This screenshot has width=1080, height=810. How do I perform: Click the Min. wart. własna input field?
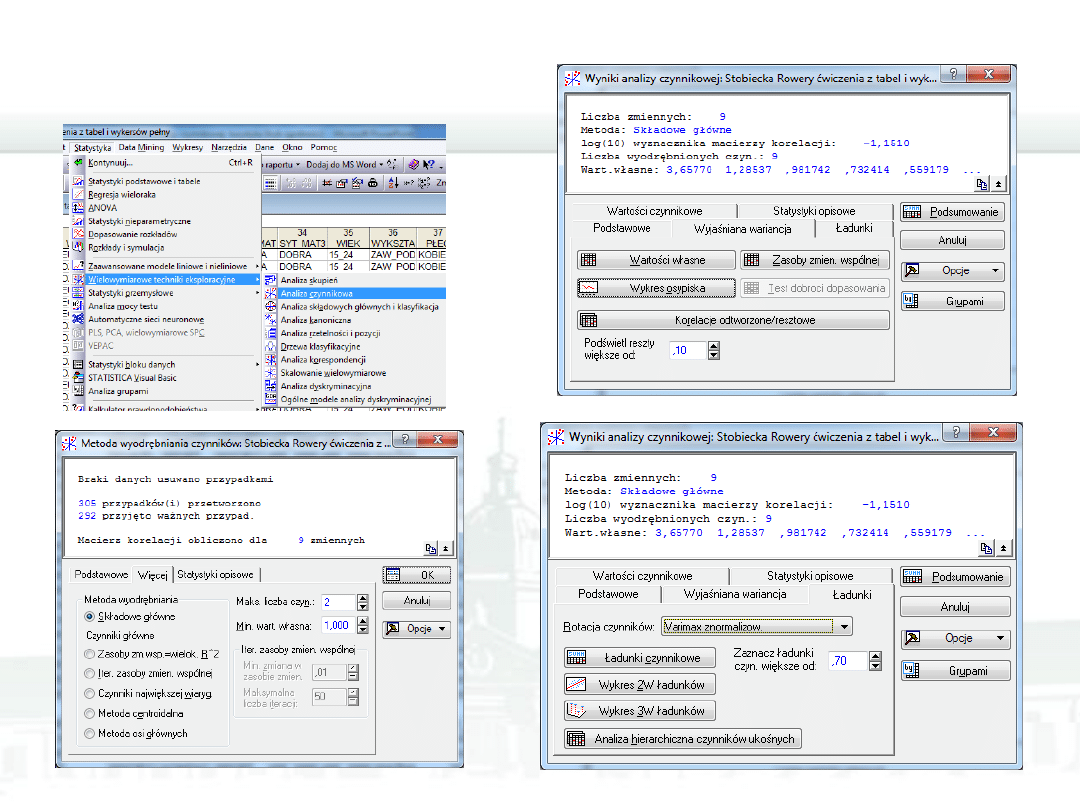338,626
